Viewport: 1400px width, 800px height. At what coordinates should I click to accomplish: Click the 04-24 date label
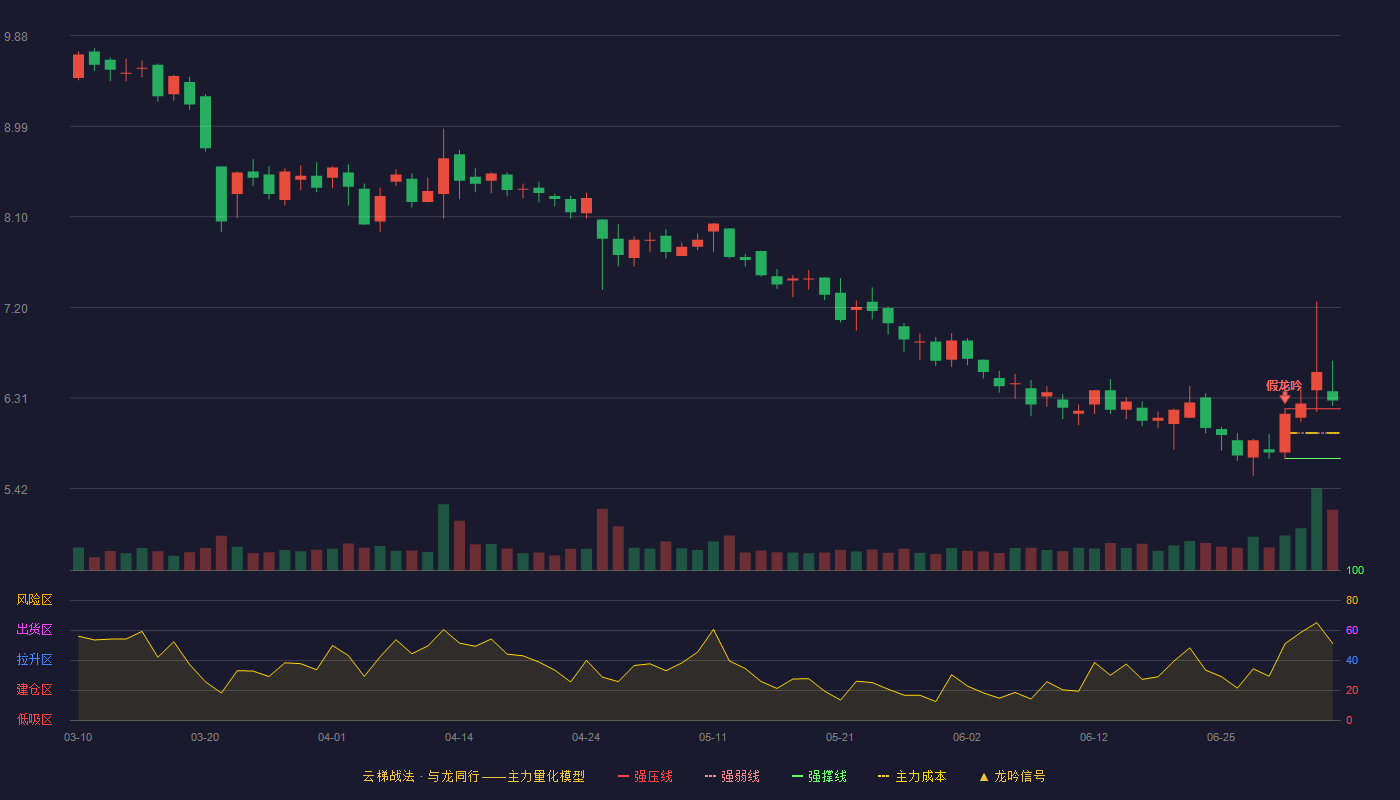[586, 737]
